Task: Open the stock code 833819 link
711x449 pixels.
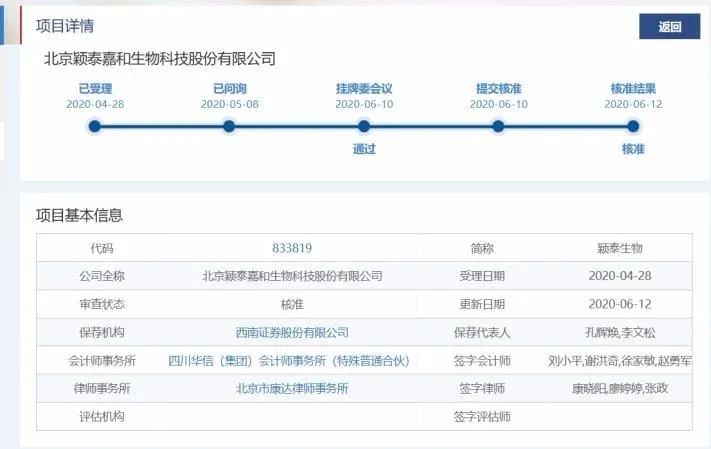Action: tap(292, 248)
